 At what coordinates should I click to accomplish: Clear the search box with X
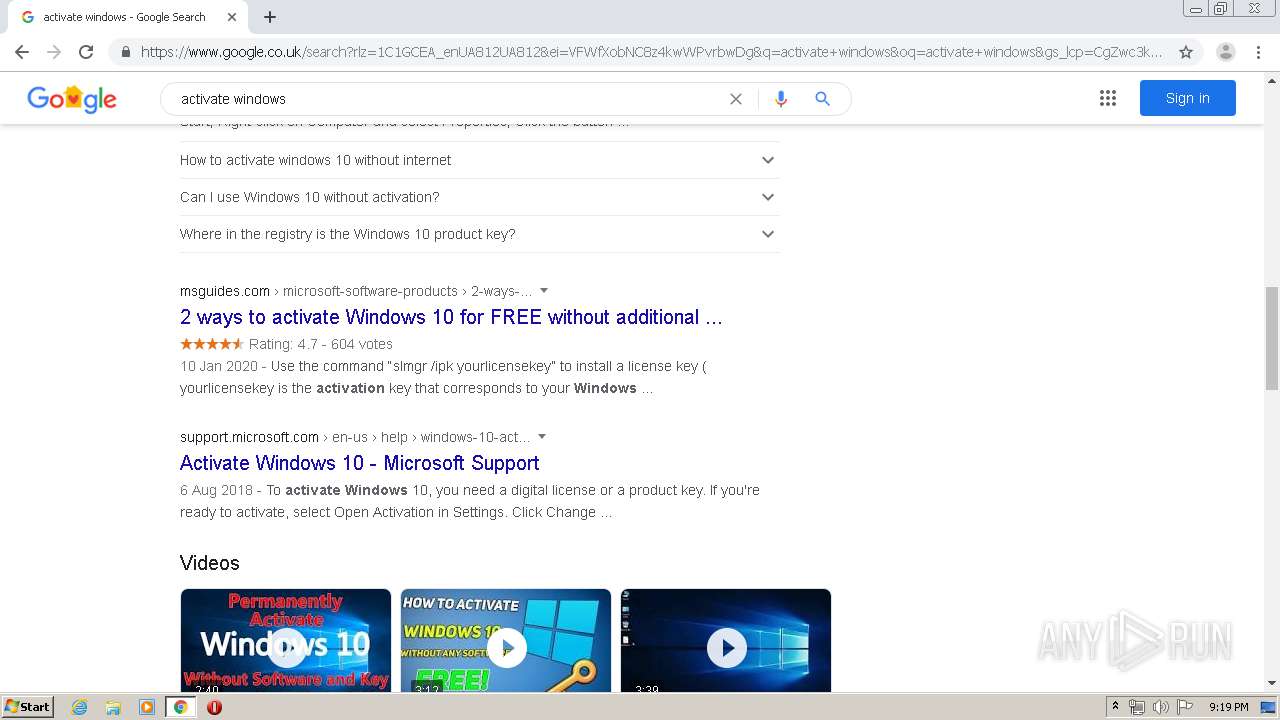[736, 99]
